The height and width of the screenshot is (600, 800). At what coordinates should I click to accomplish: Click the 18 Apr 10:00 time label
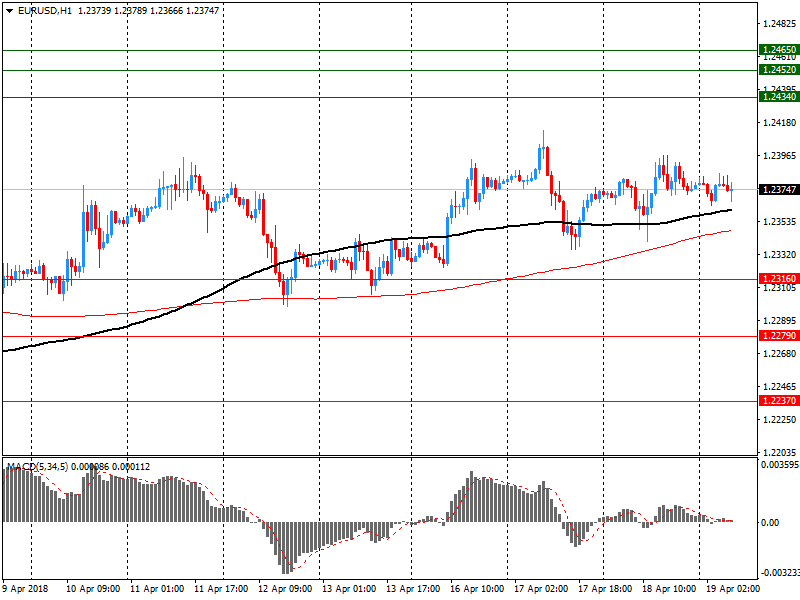(669, 589)
